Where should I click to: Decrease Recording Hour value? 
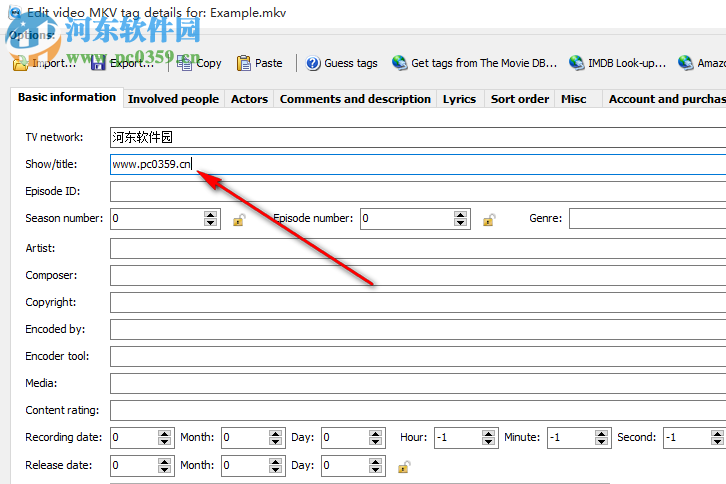(488, 441)
